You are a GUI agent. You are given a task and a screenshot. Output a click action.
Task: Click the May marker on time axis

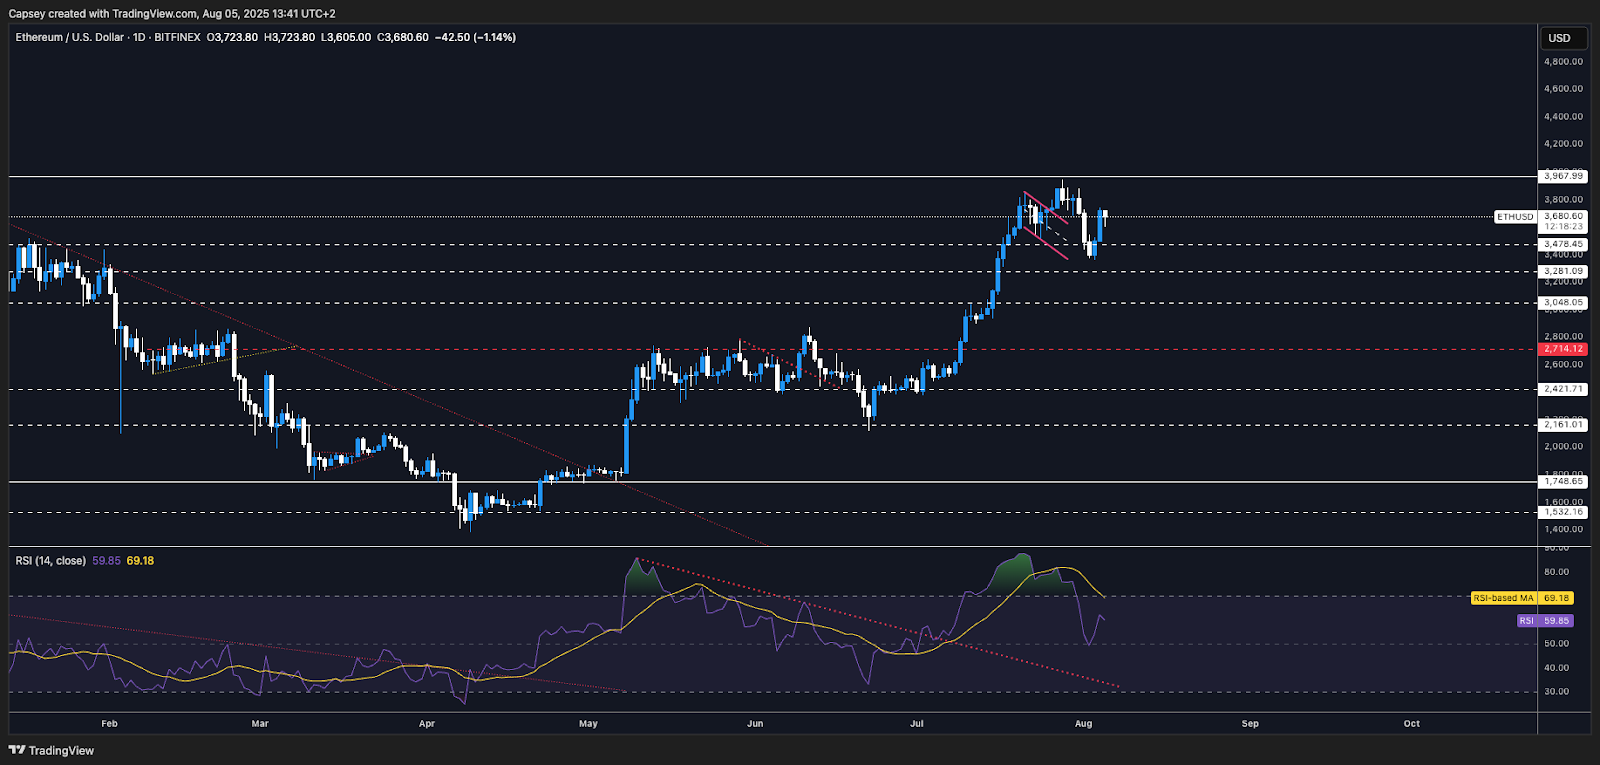tap(588, 723)
